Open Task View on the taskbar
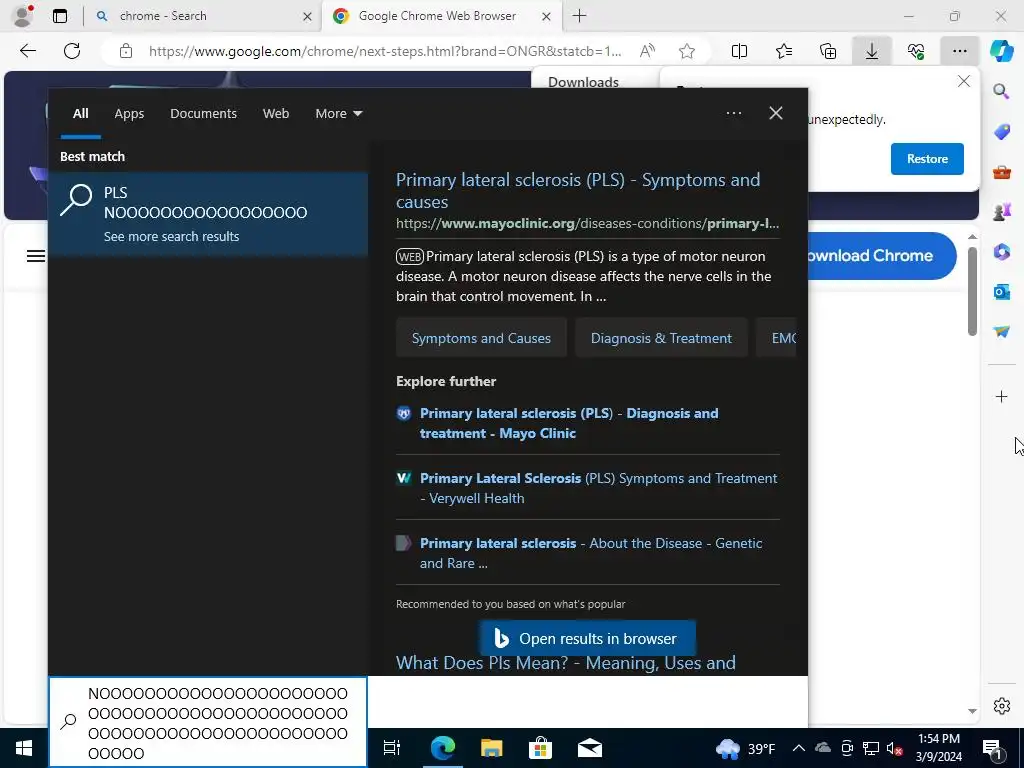This screenshot has width=1024, height=768. click(392, 748)
